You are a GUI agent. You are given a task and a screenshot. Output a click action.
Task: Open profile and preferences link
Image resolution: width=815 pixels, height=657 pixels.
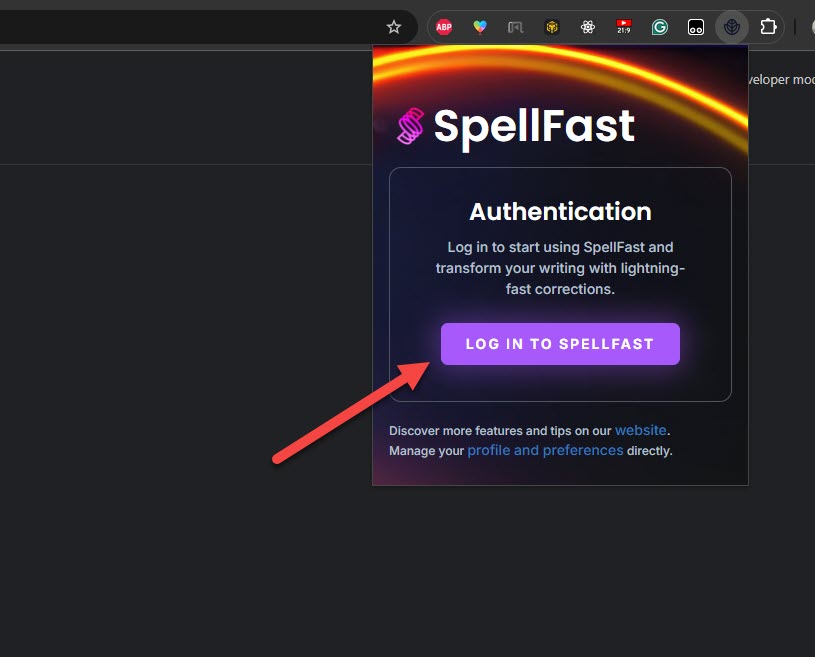coord(545,450)
